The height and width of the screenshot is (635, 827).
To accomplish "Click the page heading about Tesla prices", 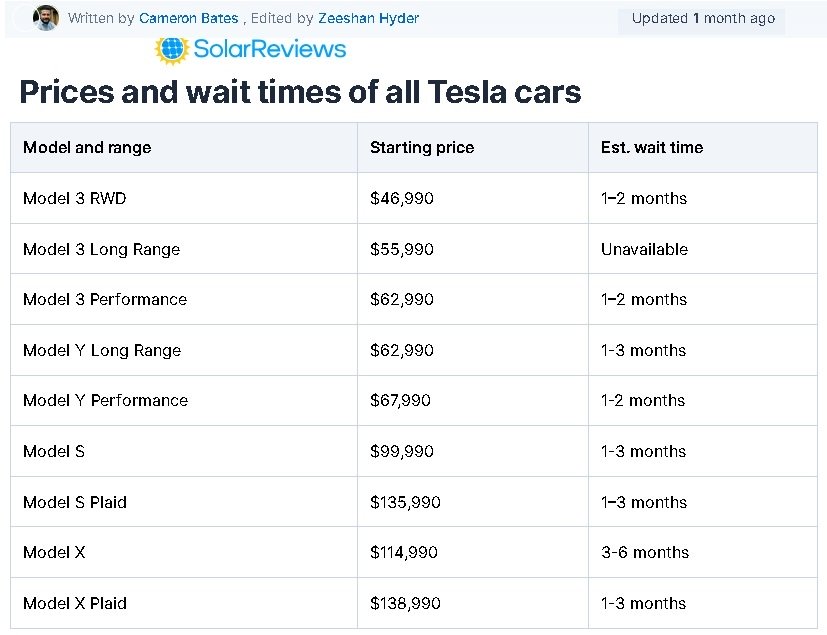I will click(300, 92).
